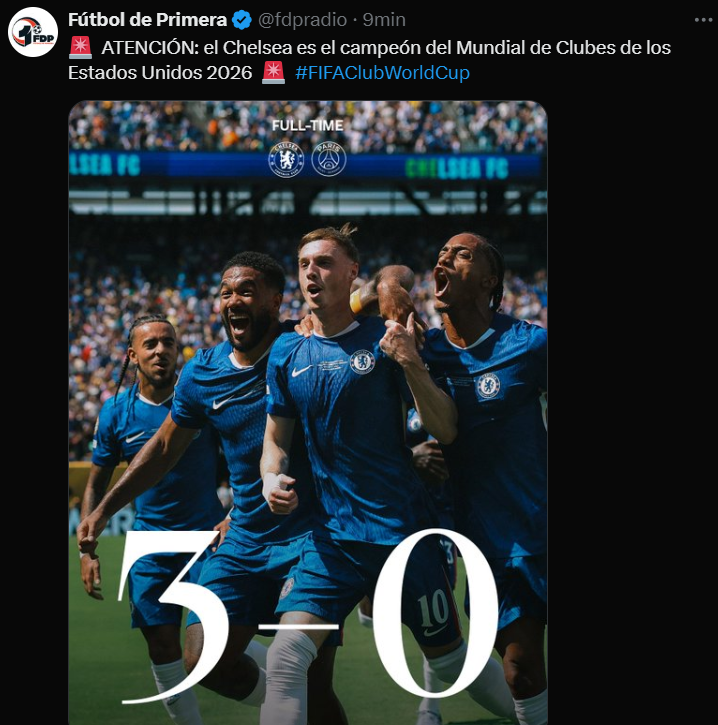The image size is (718, 725).
Task: Open the Fútbol de Primera profile avatar
Action: pyautogui.click(x=33, y=32)
